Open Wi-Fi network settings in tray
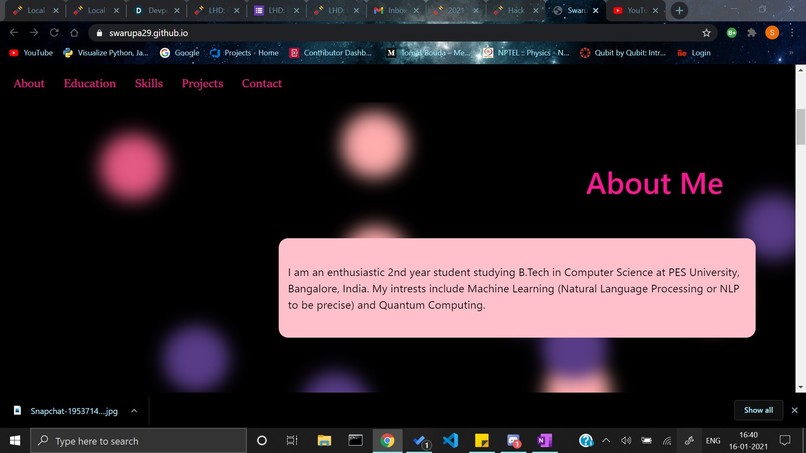The height and width of the screenshot is (453, 806). pos(667,441)
